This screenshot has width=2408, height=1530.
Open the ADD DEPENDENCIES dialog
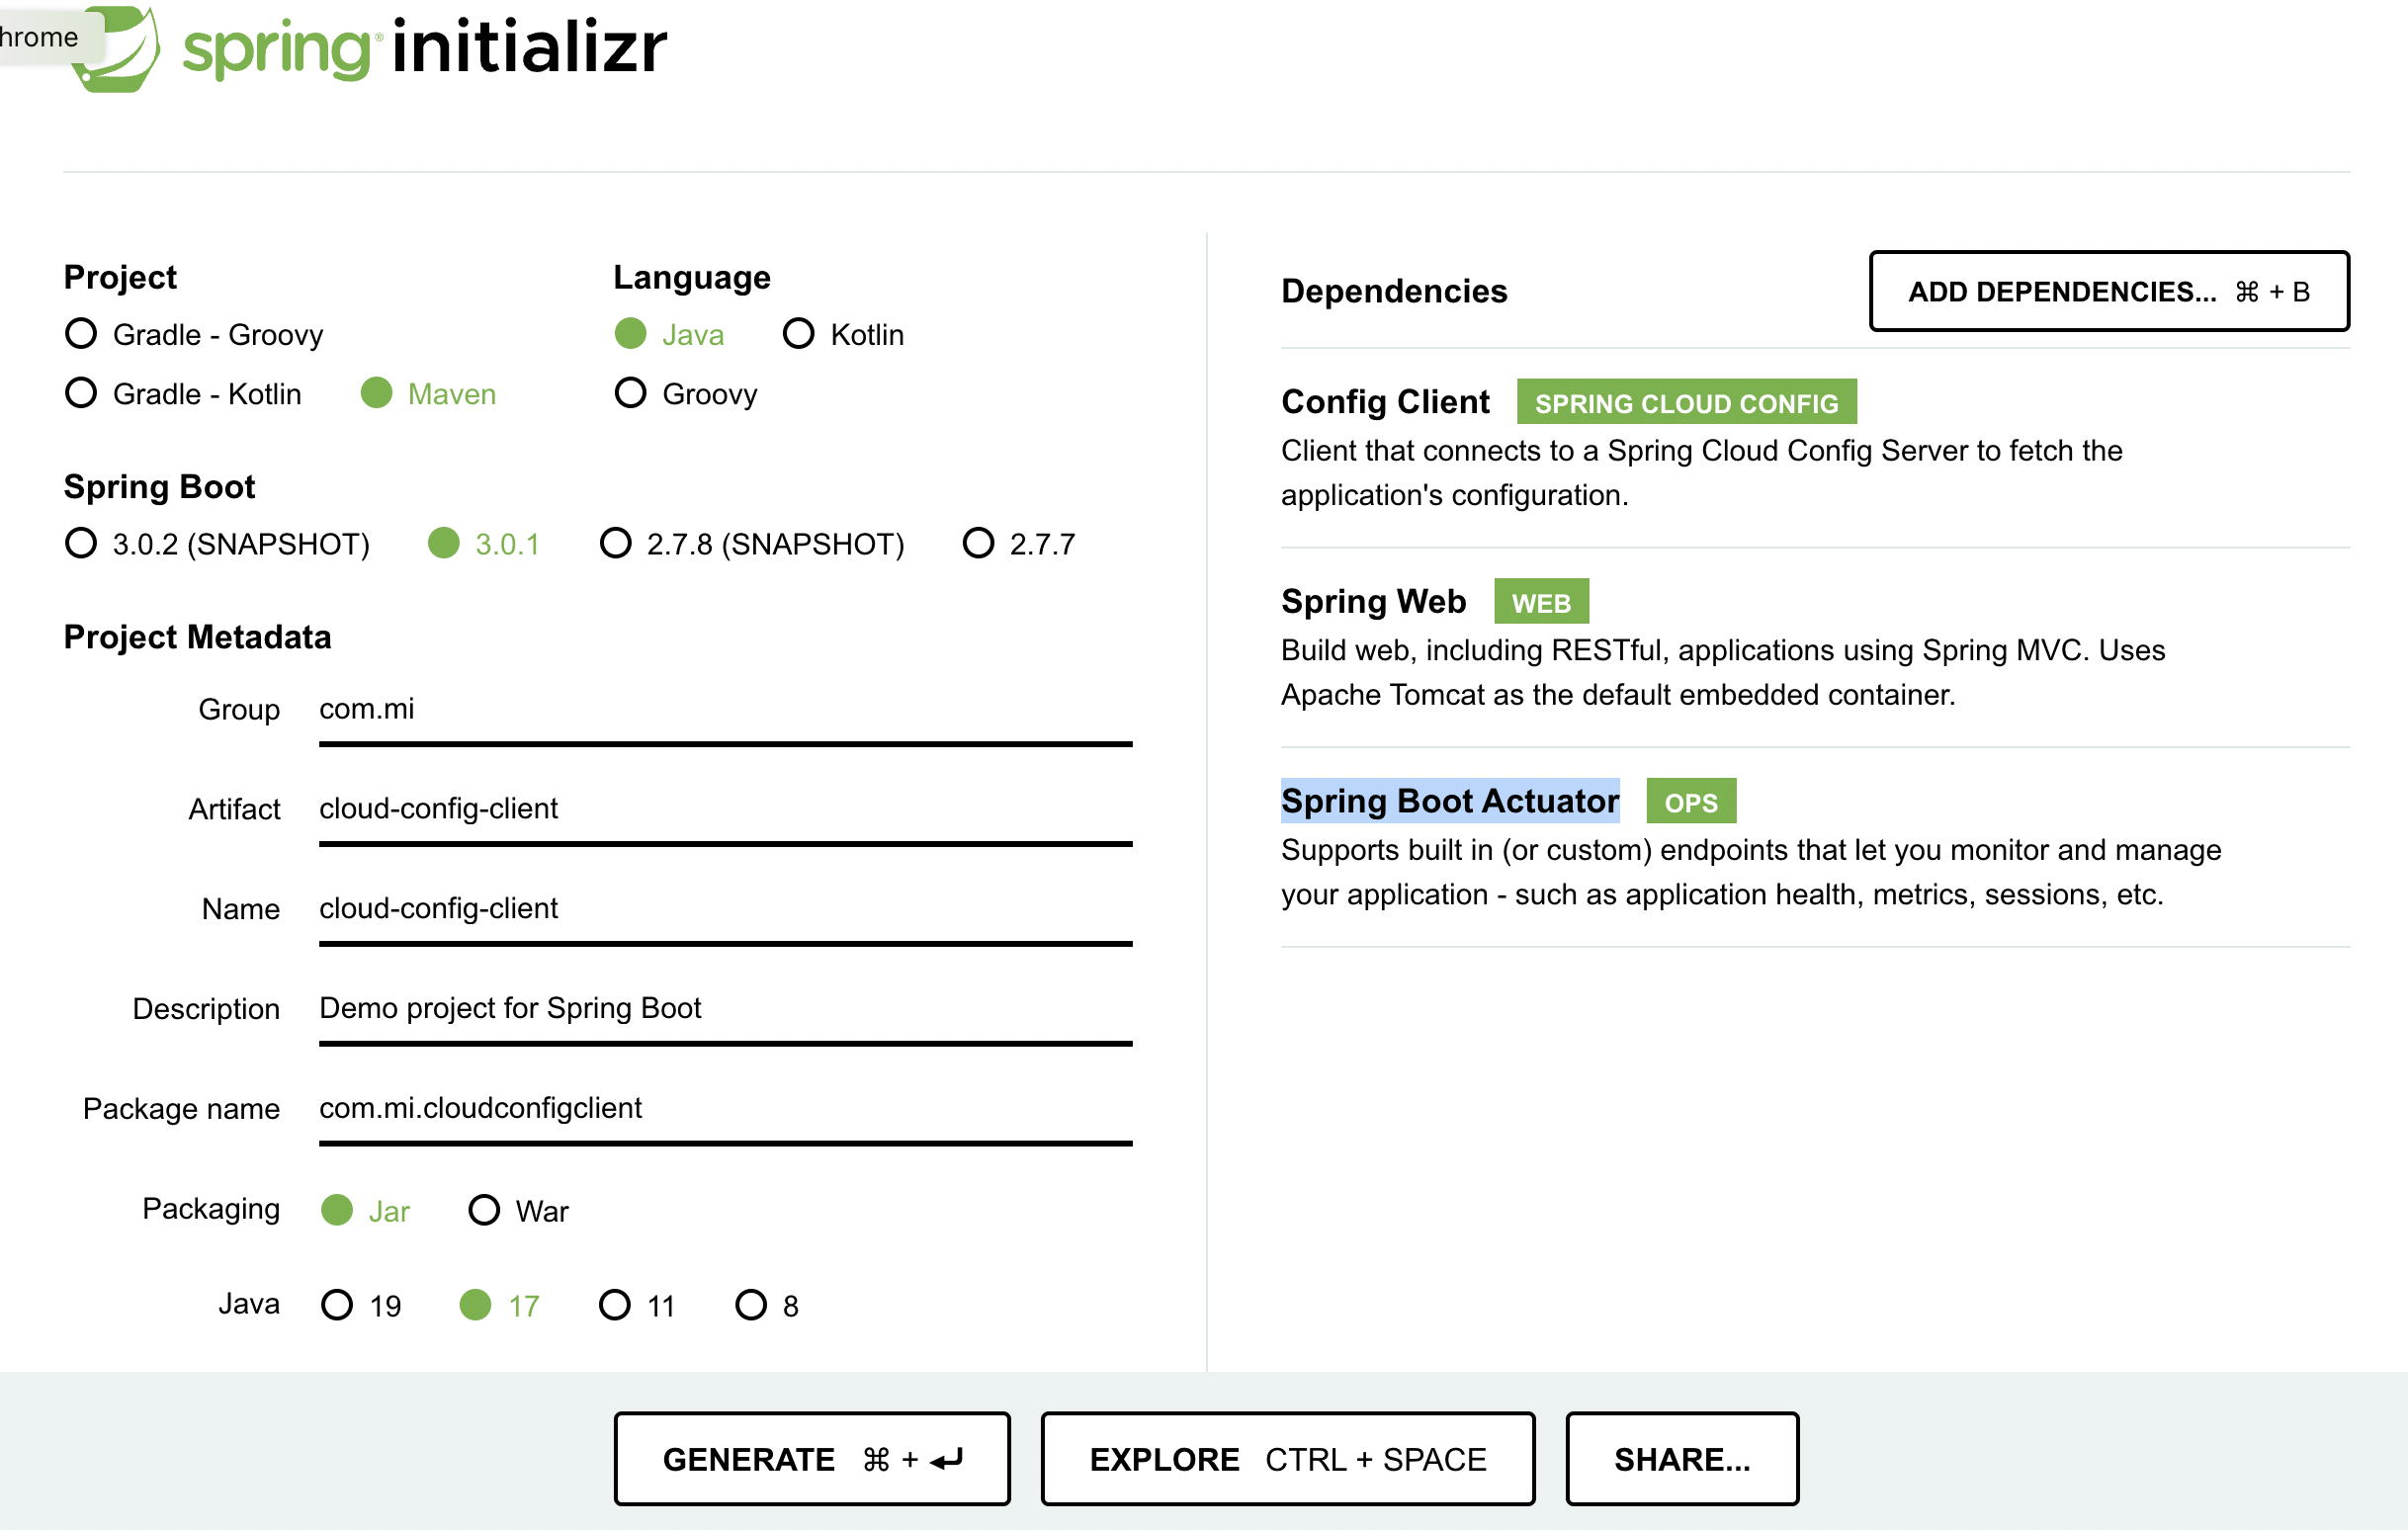pos(2108,292)
